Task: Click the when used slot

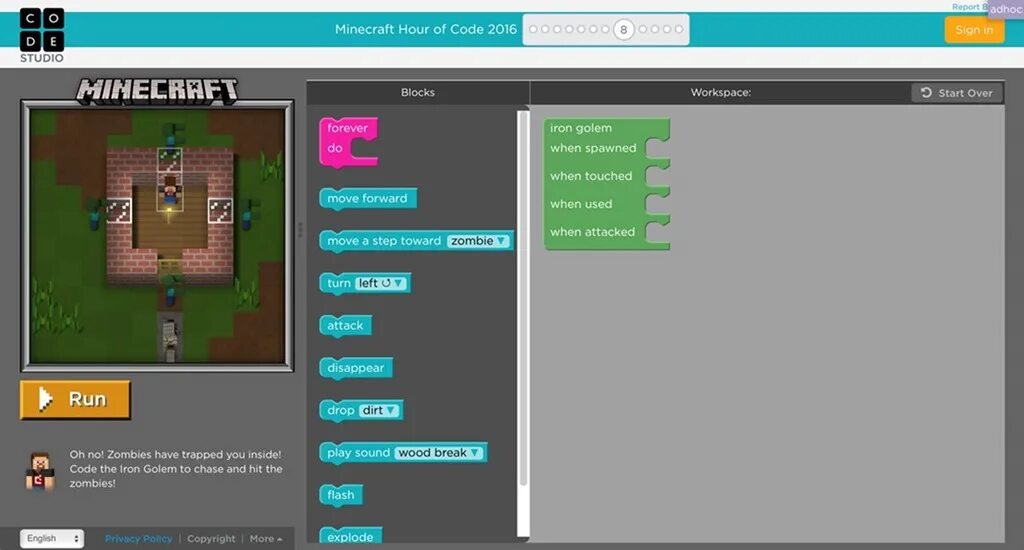Action: pos(658,204)
